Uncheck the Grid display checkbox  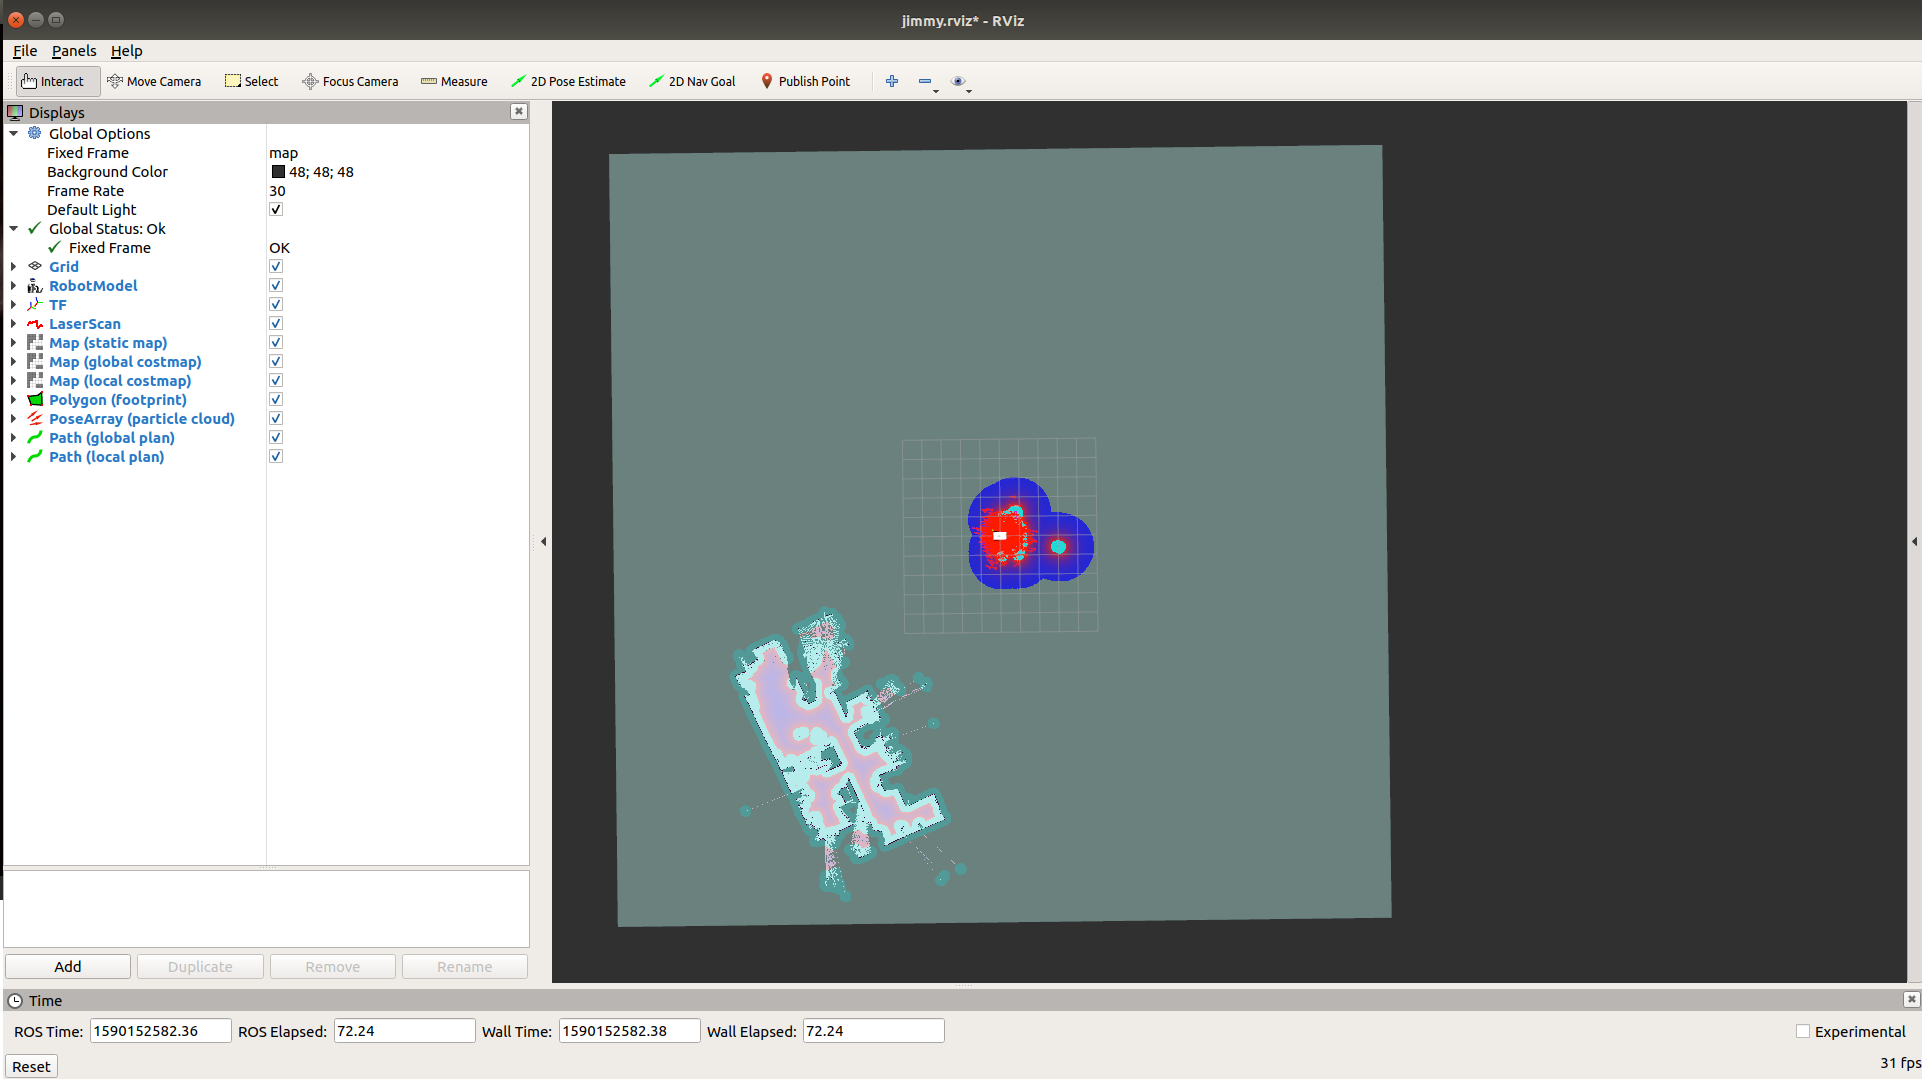[x=276, y=266]
